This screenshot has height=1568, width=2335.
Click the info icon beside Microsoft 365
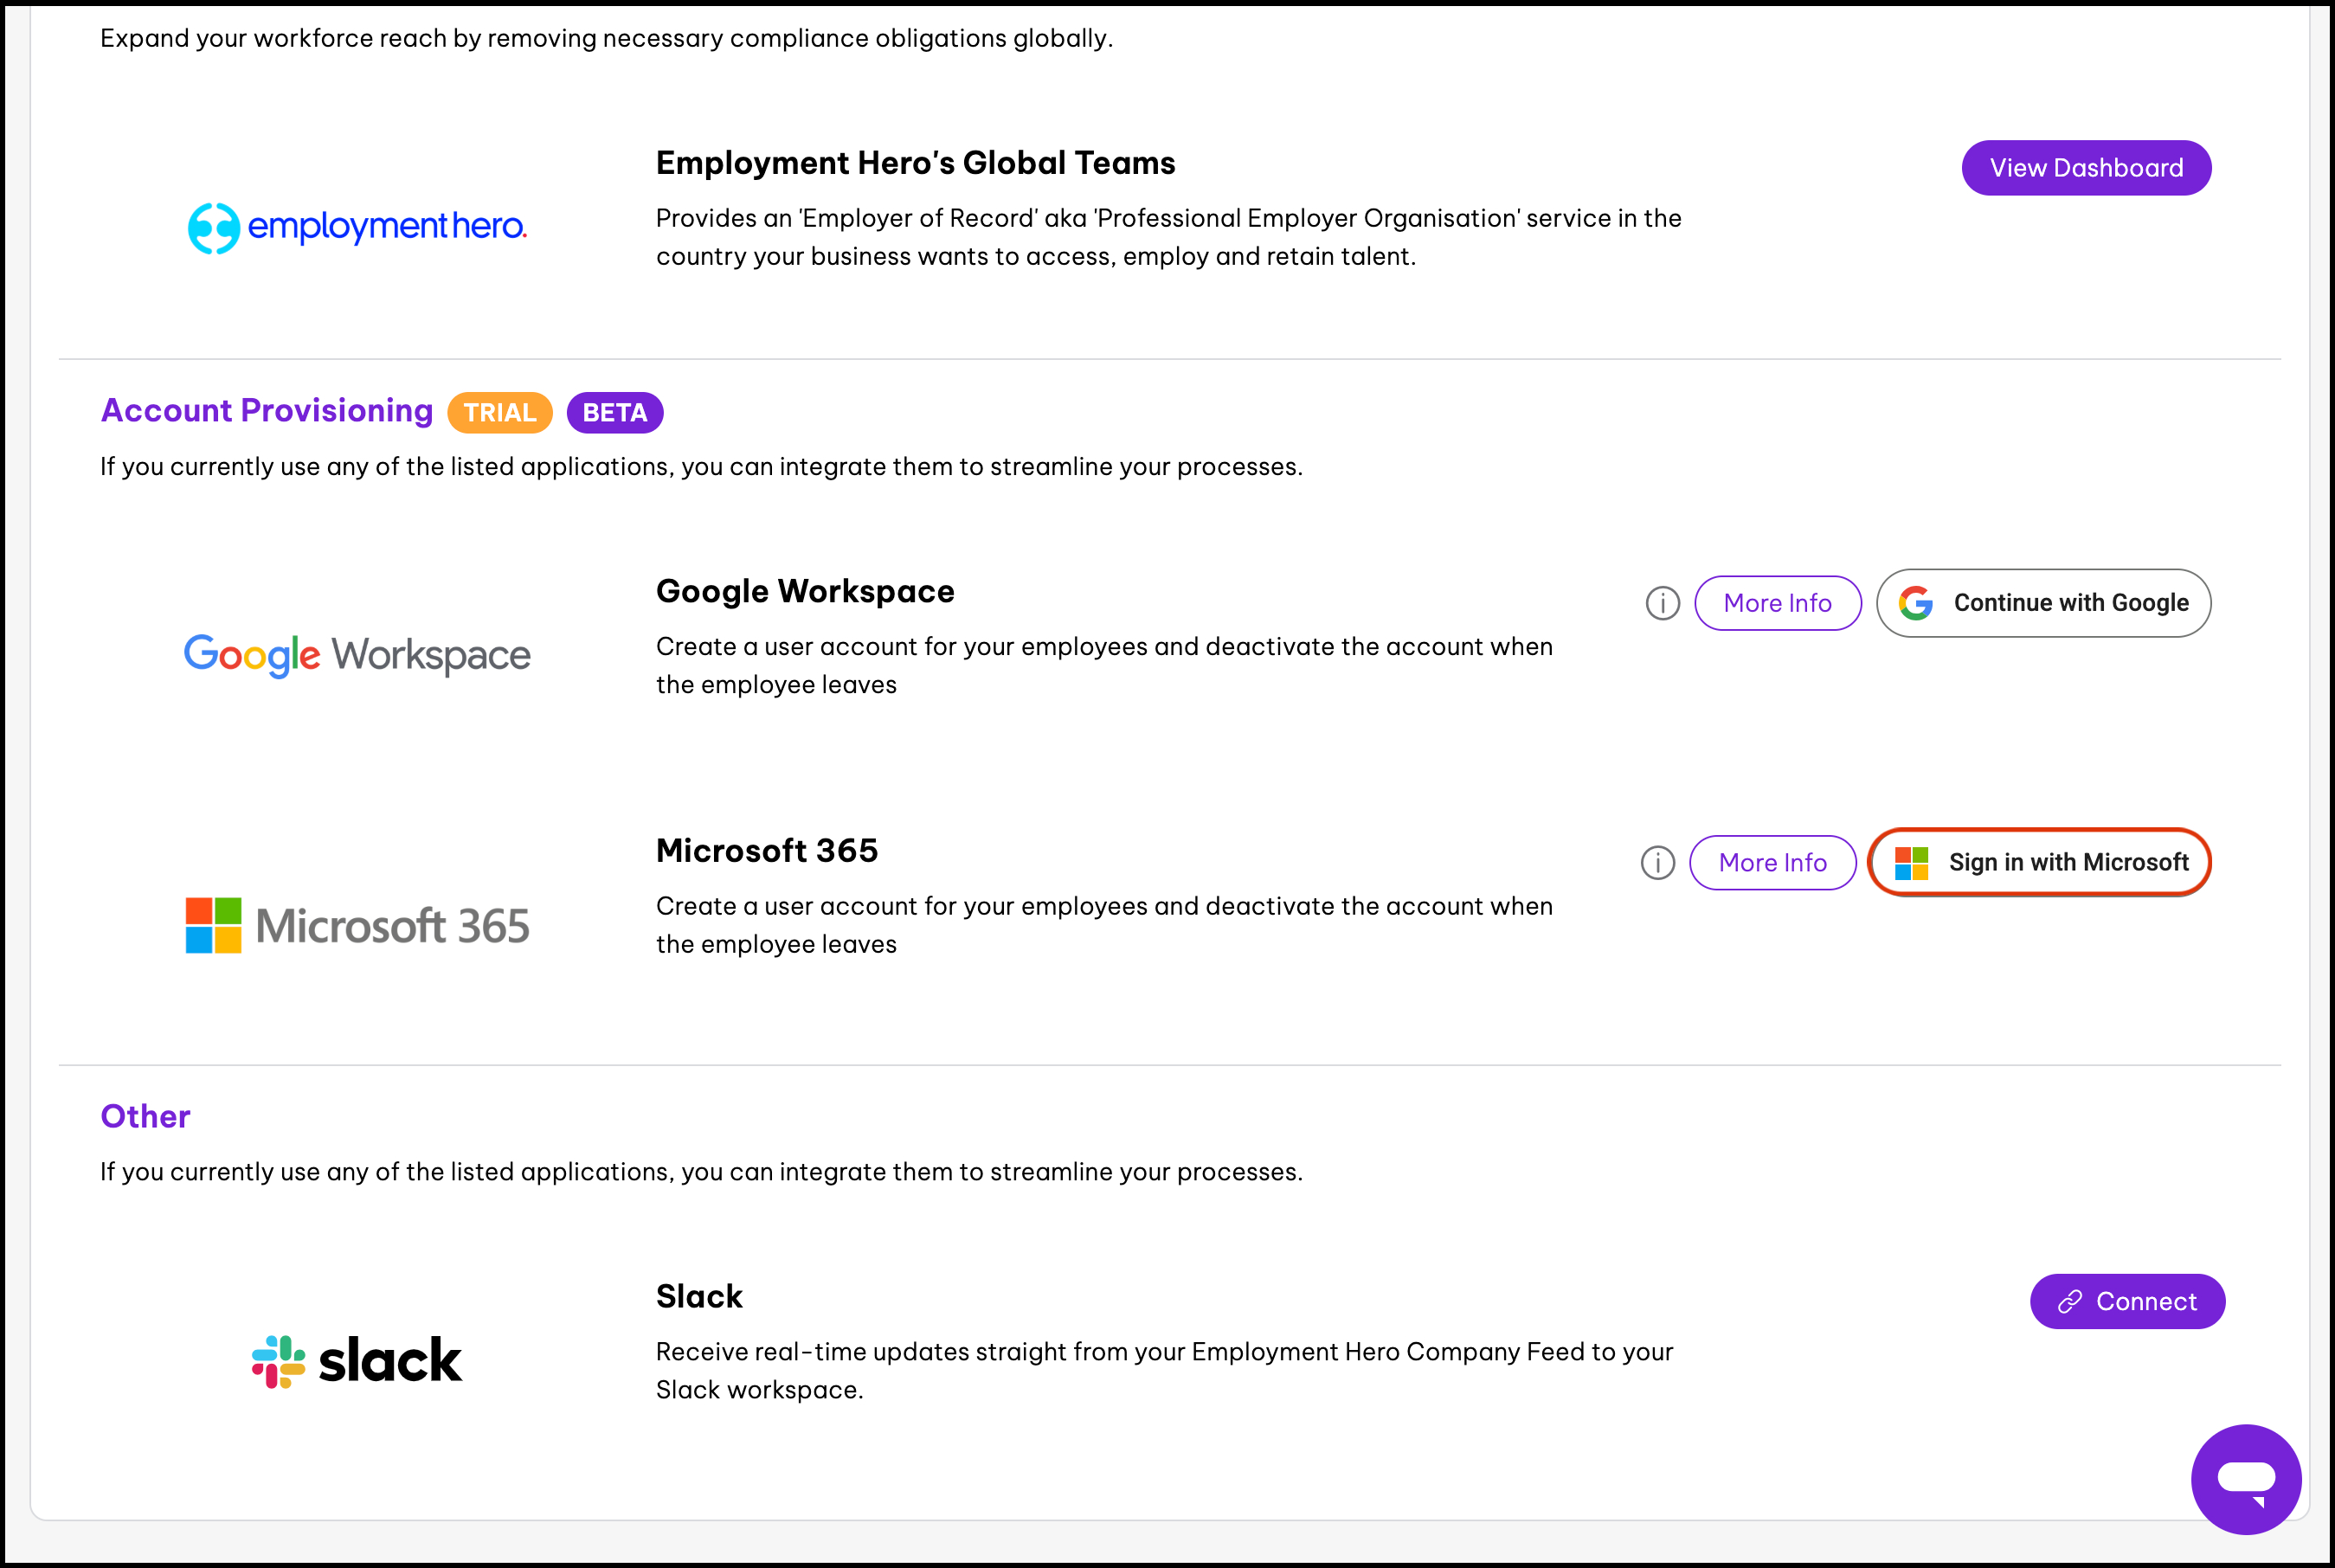[1657, 862]
